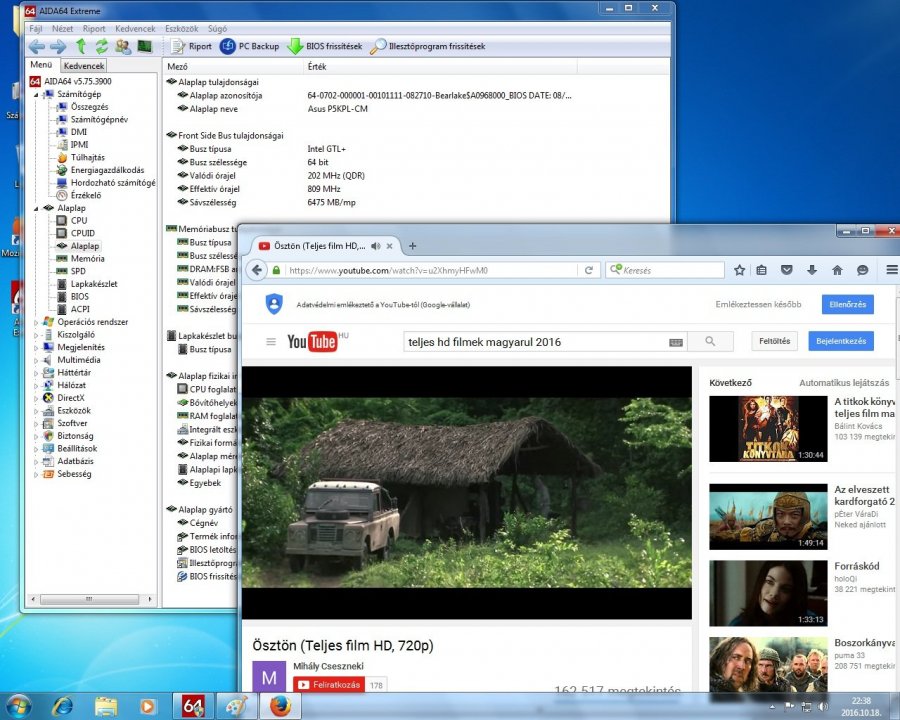
Task: Open the Fájl menu in AIDA64
Action: (x=36, y=29)
